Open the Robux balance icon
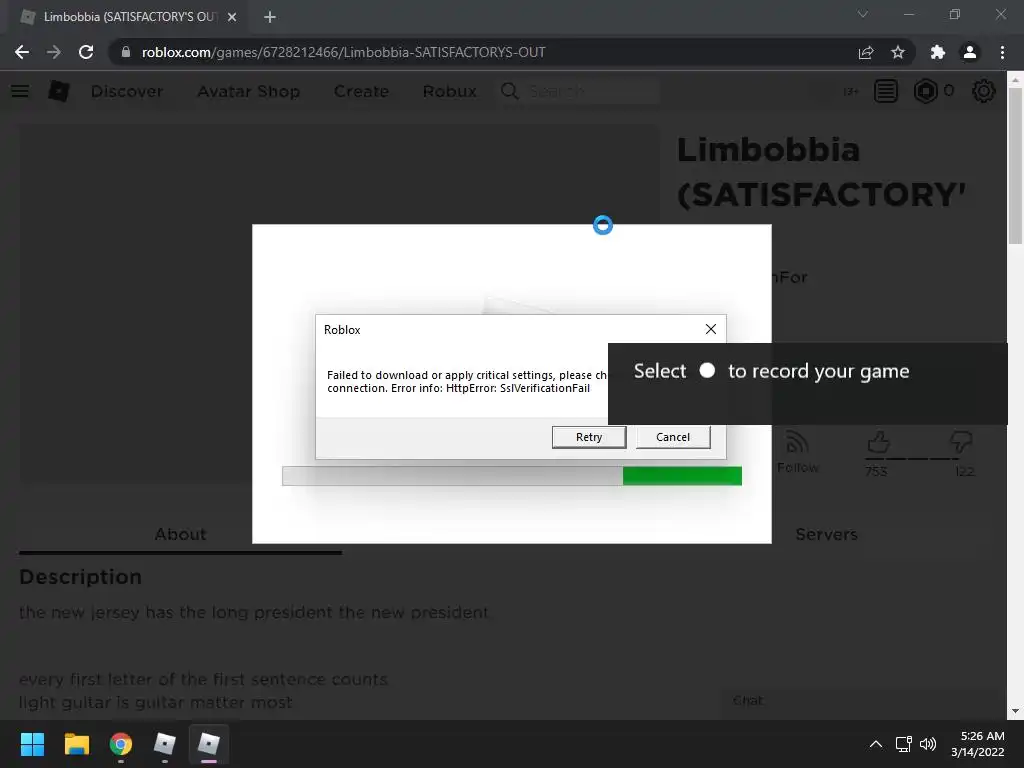Screen dimensions: 1024x768 [x=925, y=91]
